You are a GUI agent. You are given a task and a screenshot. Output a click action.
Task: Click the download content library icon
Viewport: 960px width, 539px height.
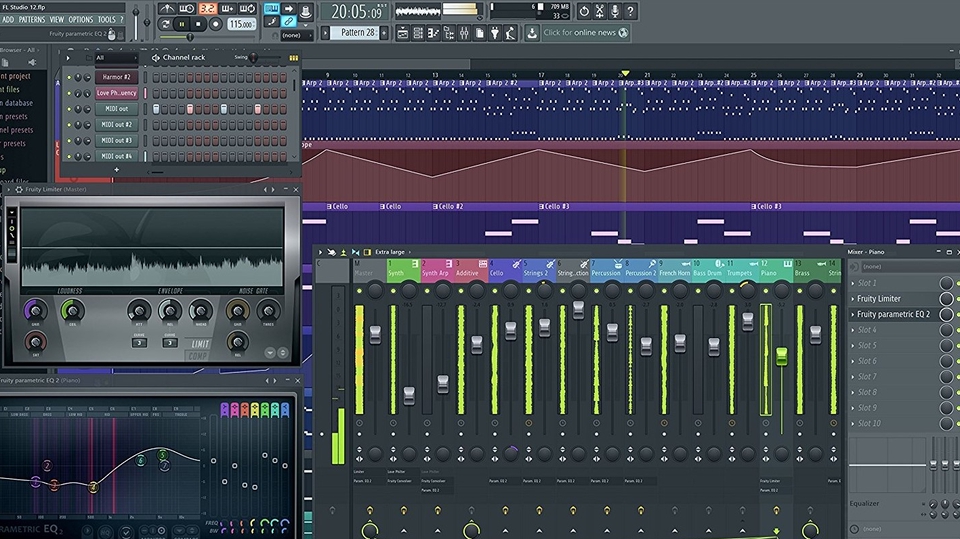[x=532, y=33]
